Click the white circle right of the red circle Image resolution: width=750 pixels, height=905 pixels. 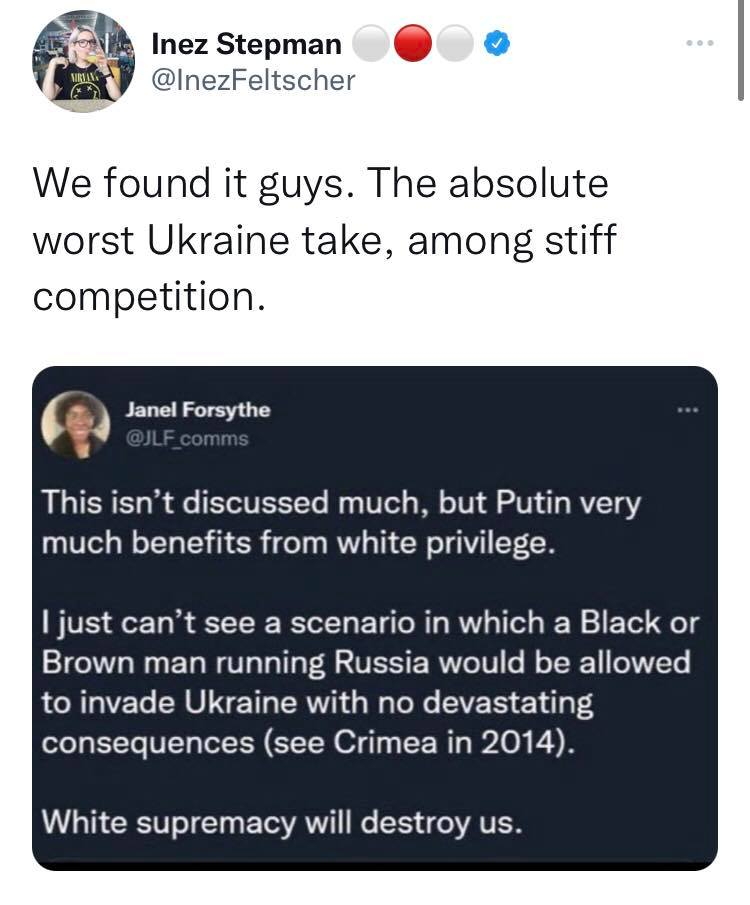point(456,44)
